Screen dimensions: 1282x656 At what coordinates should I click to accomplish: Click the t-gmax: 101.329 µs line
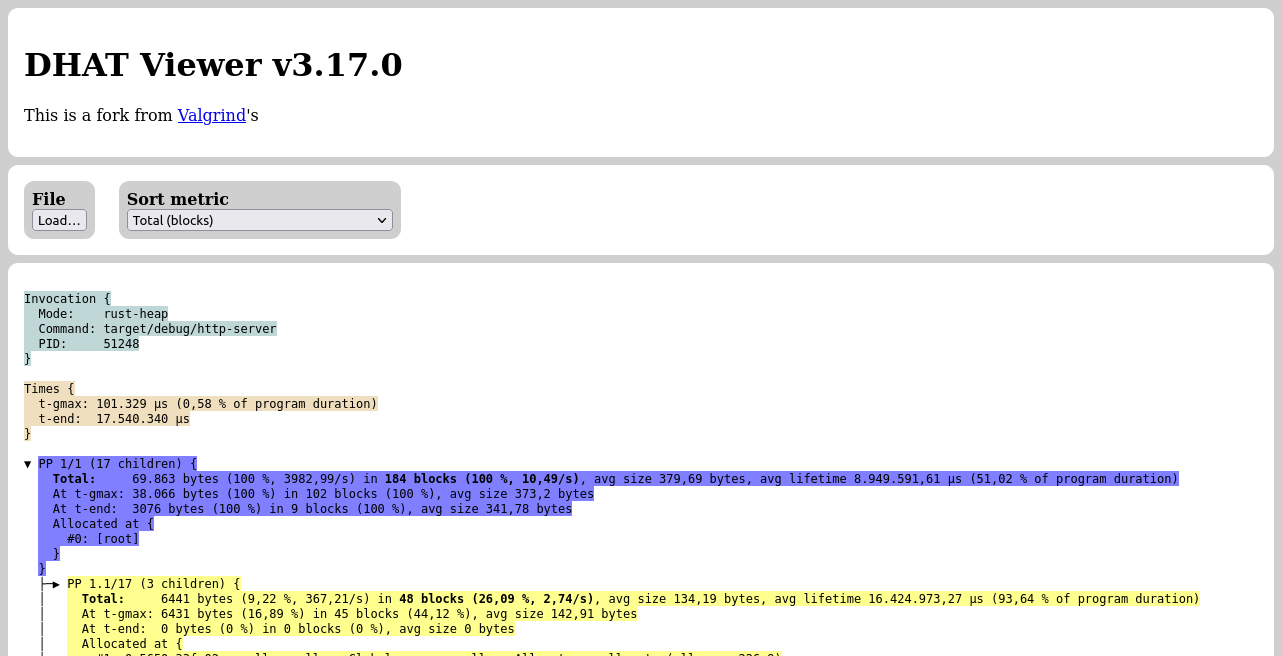pos(201,404)
